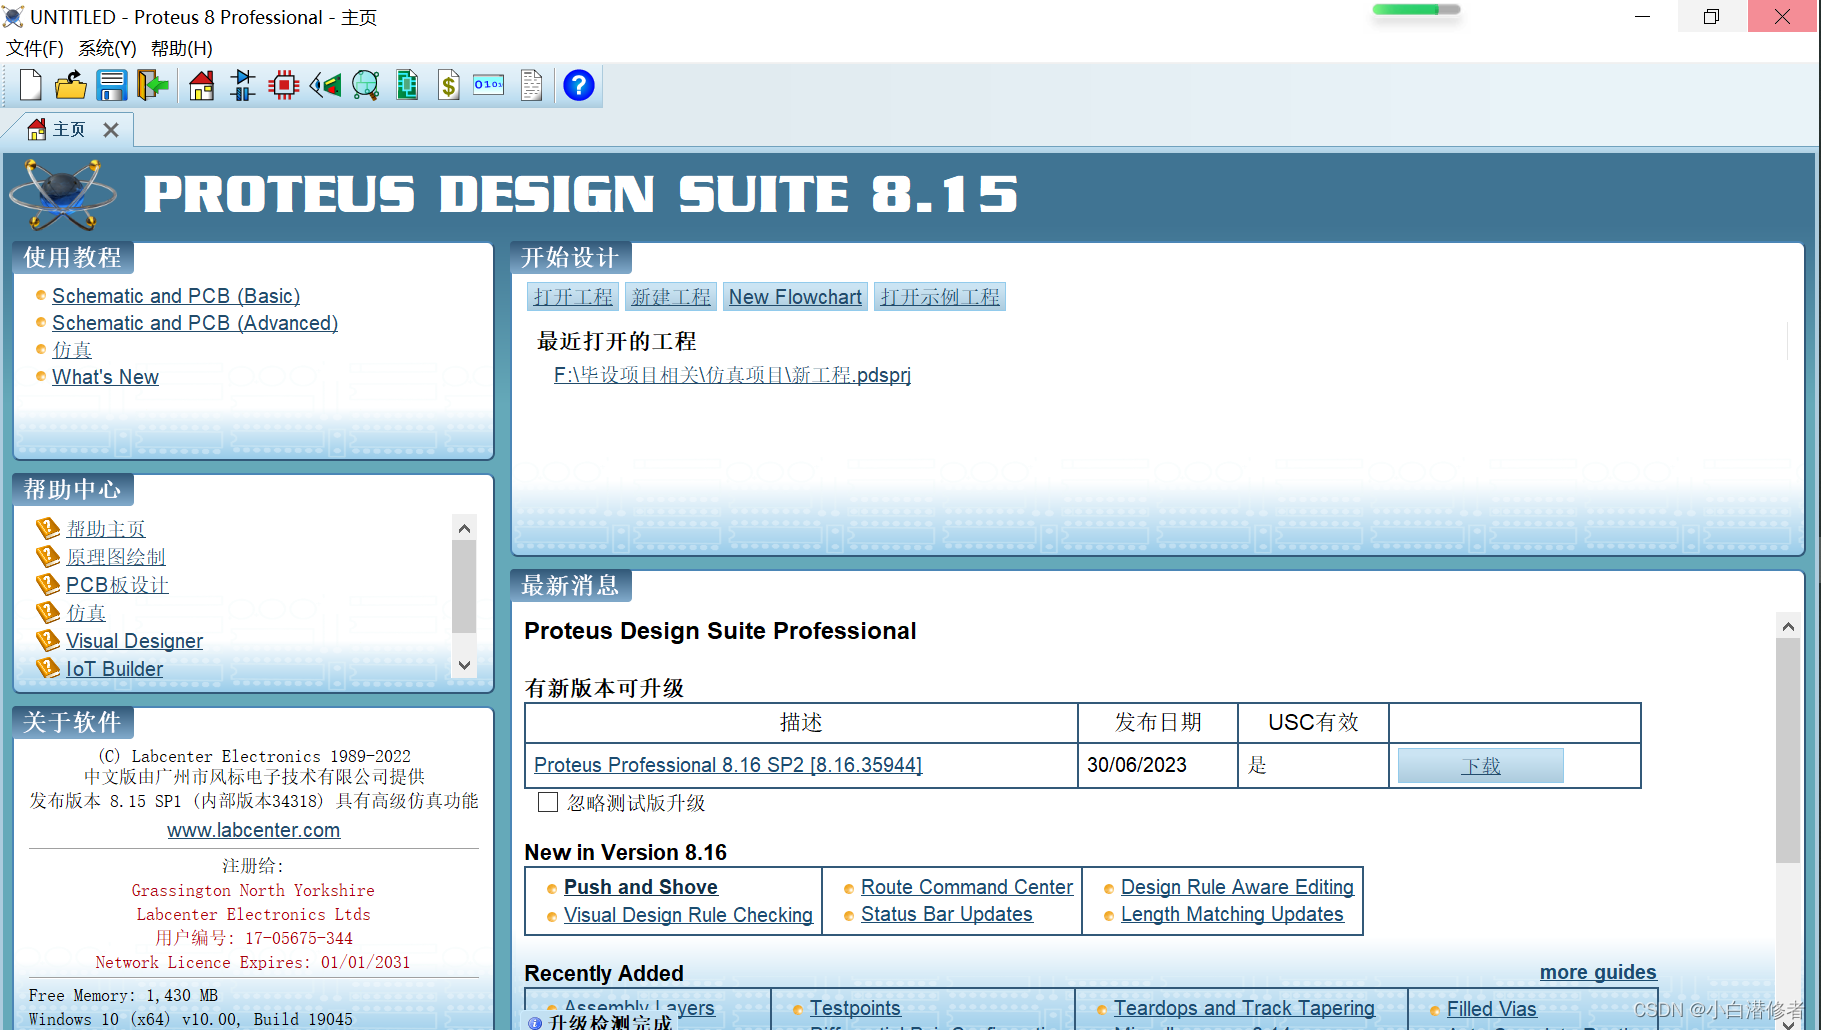This screenshot has width=1821, height=1030.
Task: Open a project with the folder icon
Action: coord(70,86)
